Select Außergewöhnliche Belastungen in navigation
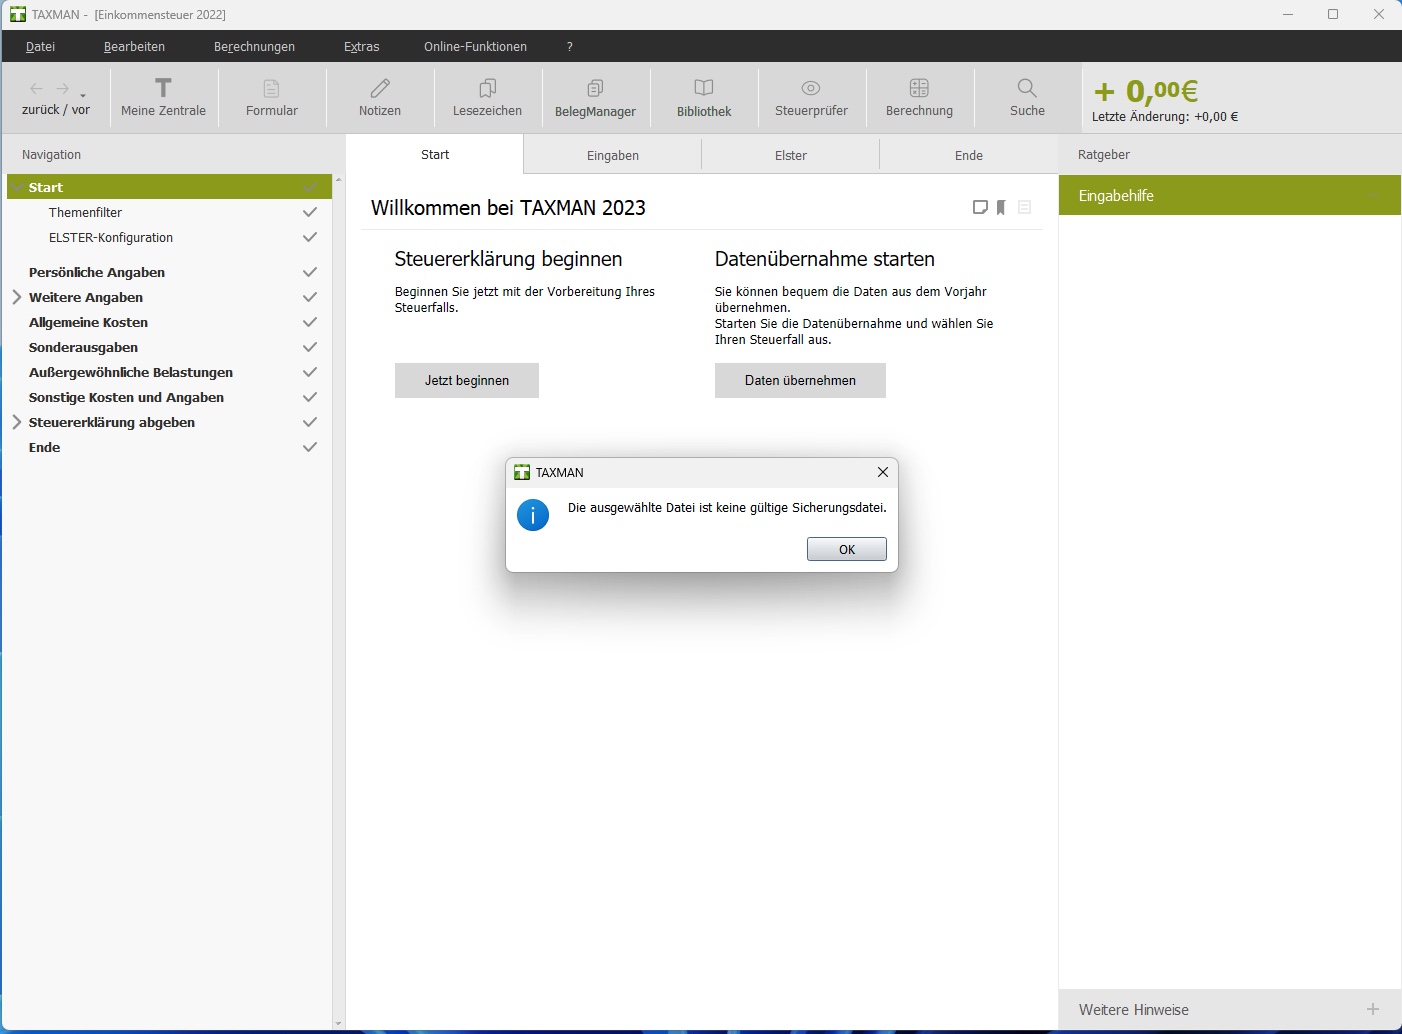 point(131,372)
